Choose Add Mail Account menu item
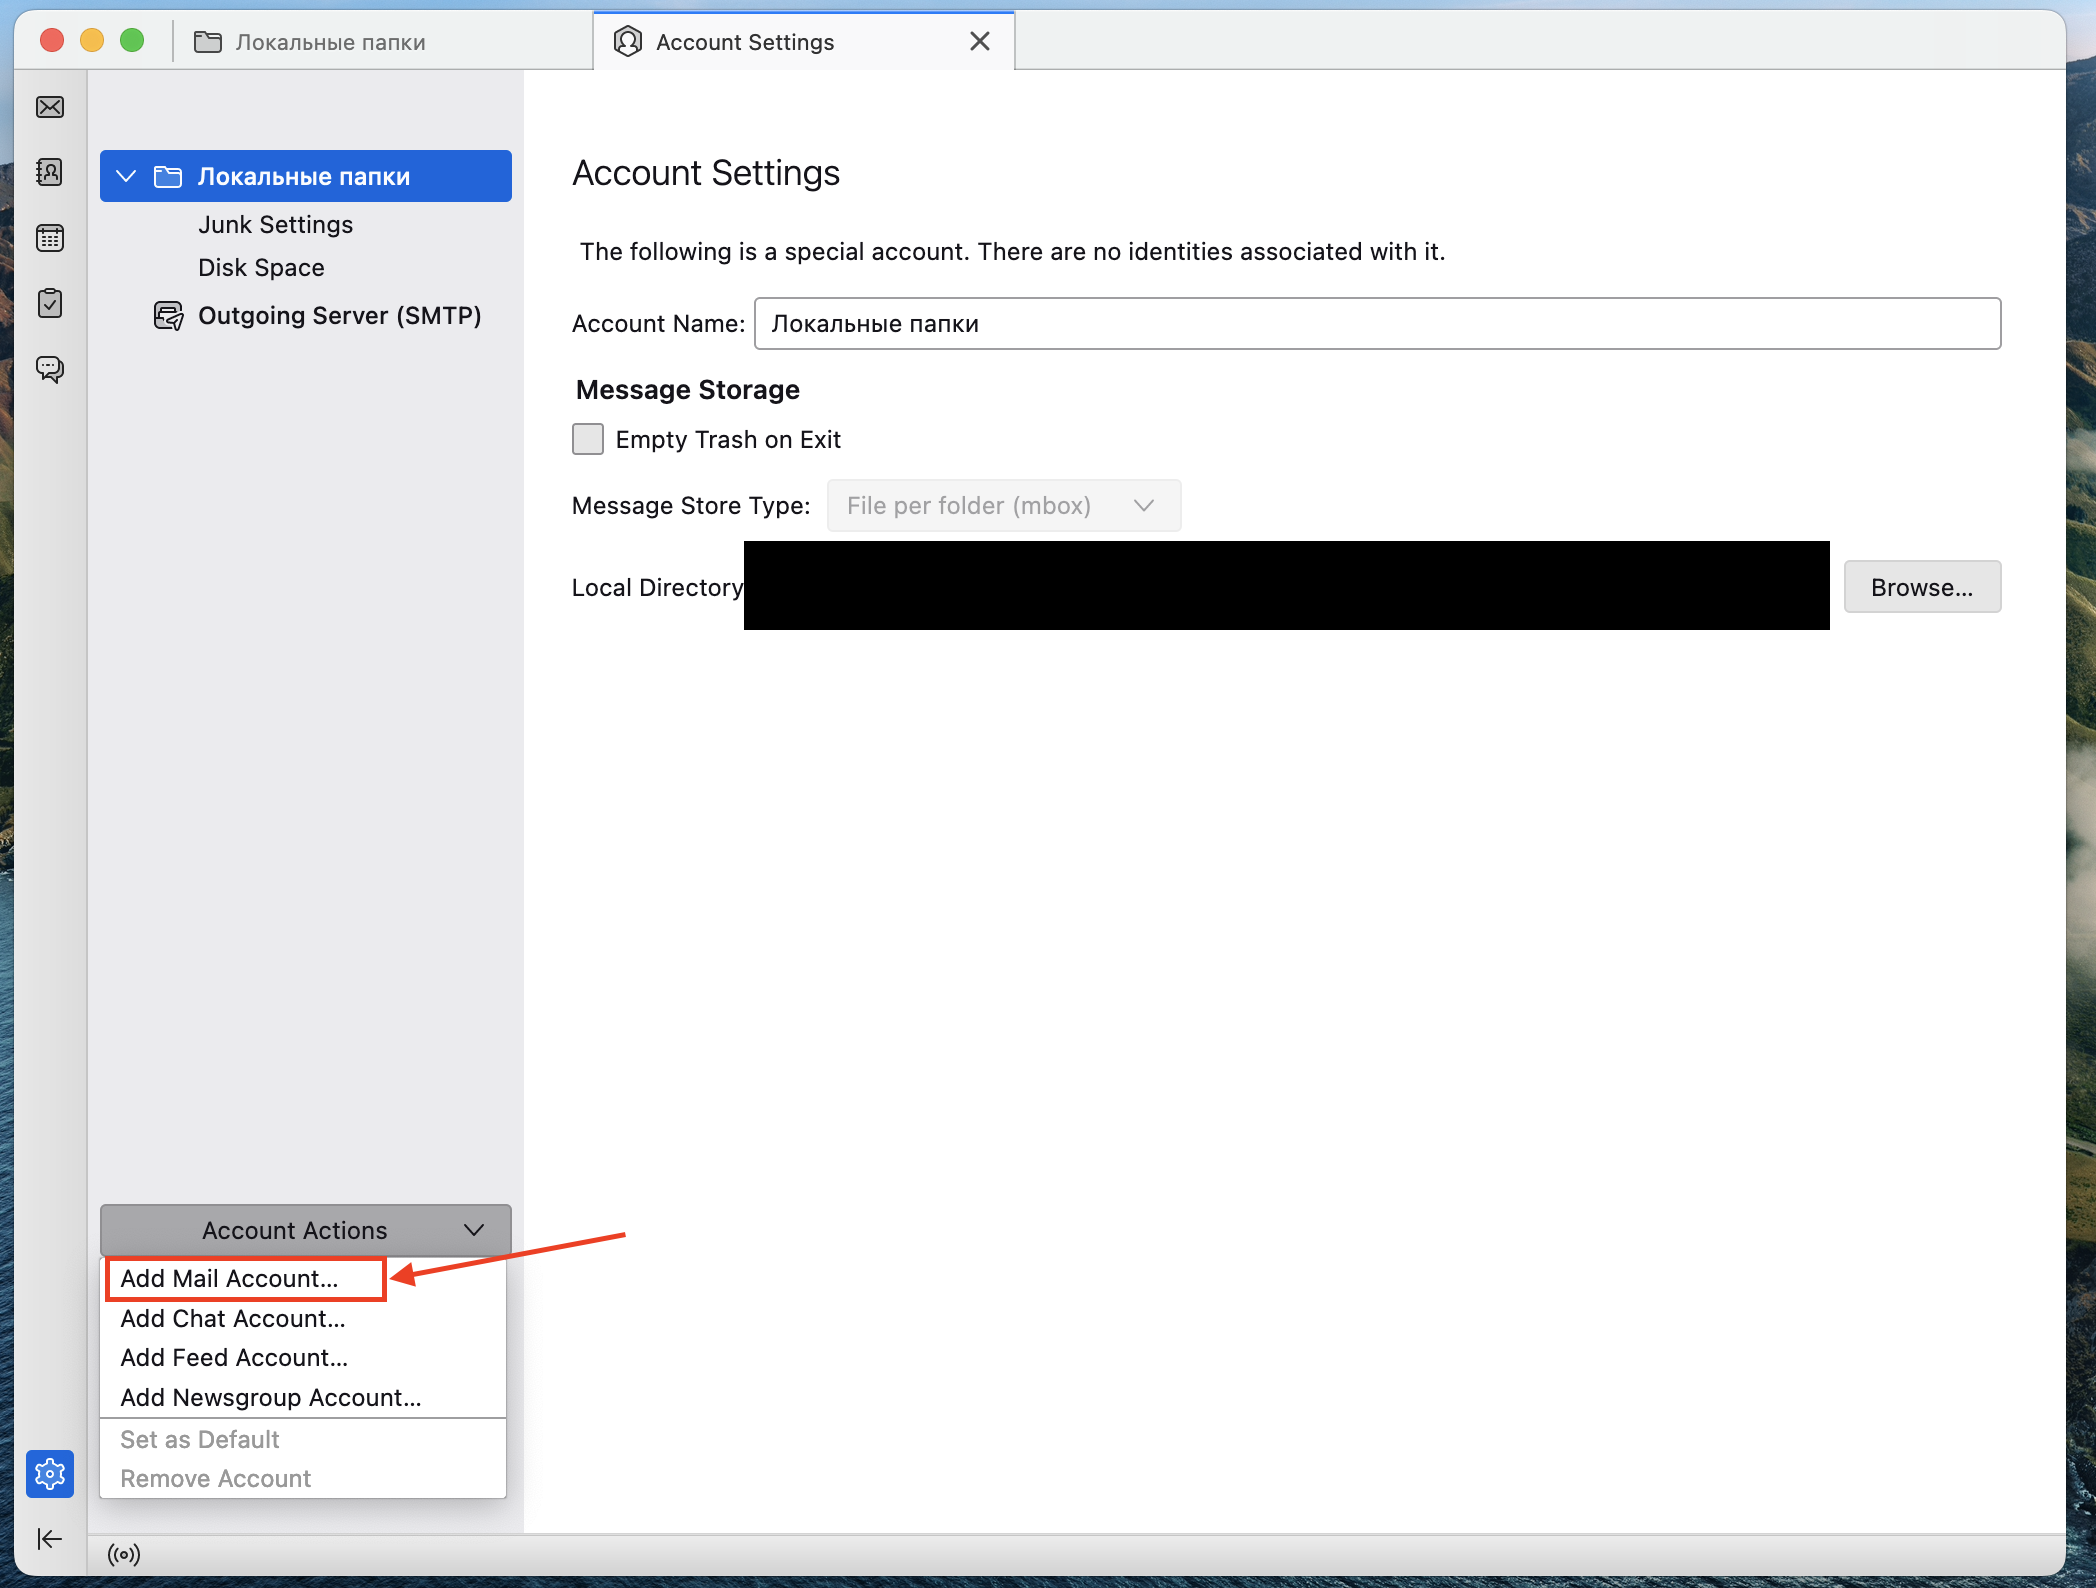Viewport: 2096px width, 1588px height. point(230,1279)
